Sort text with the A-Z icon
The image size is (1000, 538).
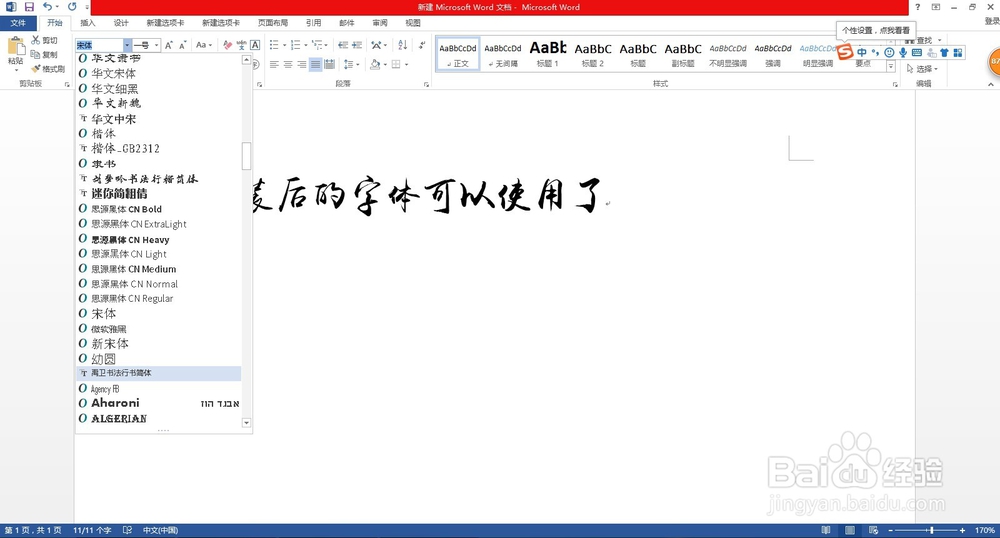[402, 45]
